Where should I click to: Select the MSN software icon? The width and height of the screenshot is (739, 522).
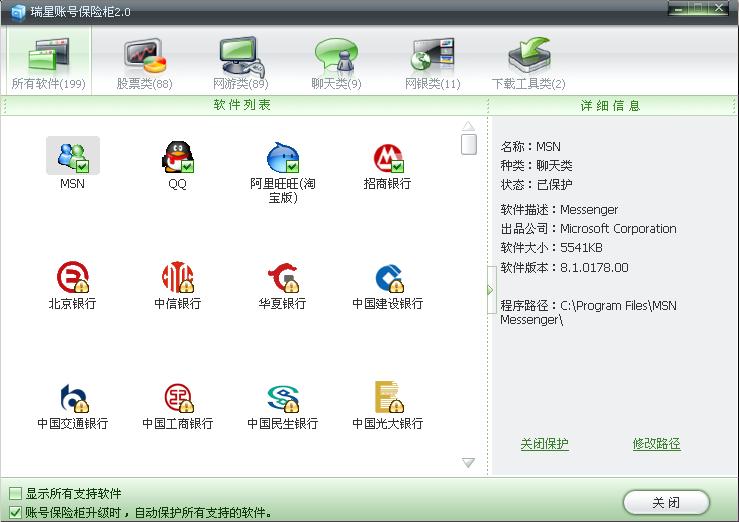click(x=73, y=157)
